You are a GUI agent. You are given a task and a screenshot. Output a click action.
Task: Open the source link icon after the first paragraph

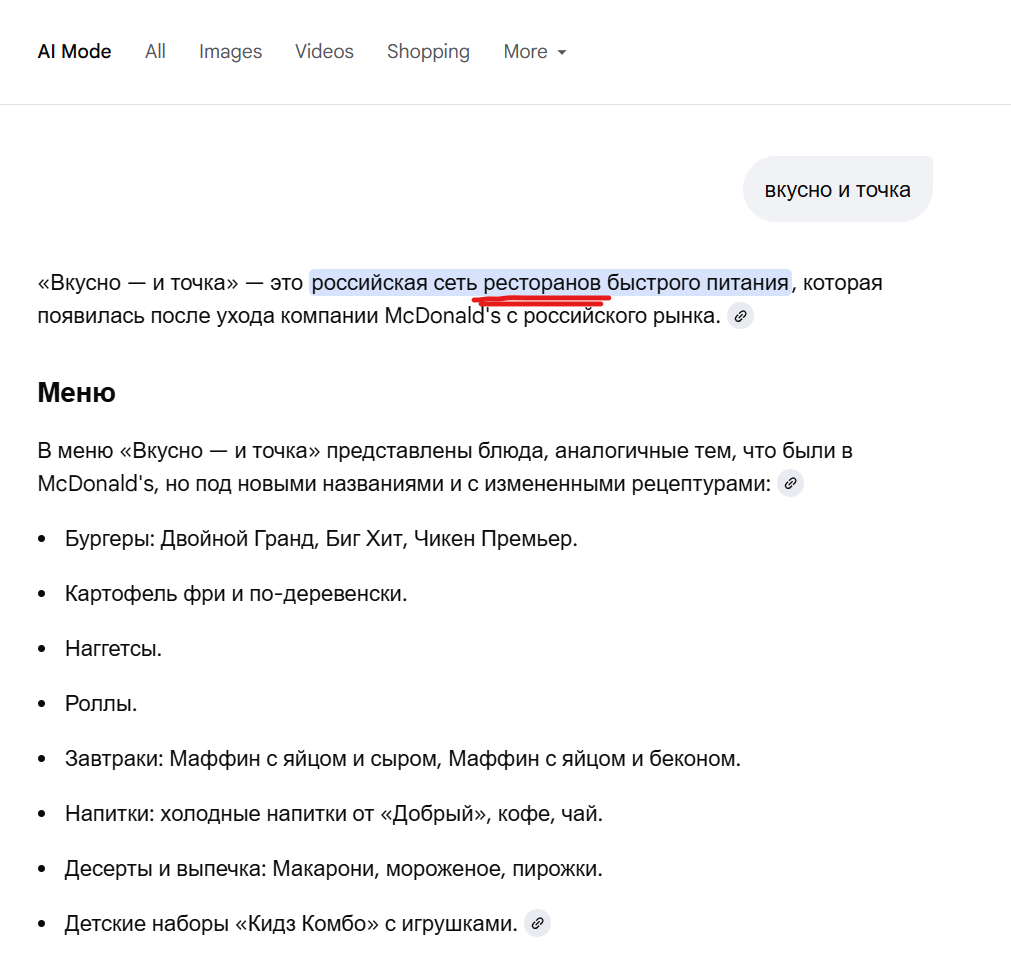[740, 317]
